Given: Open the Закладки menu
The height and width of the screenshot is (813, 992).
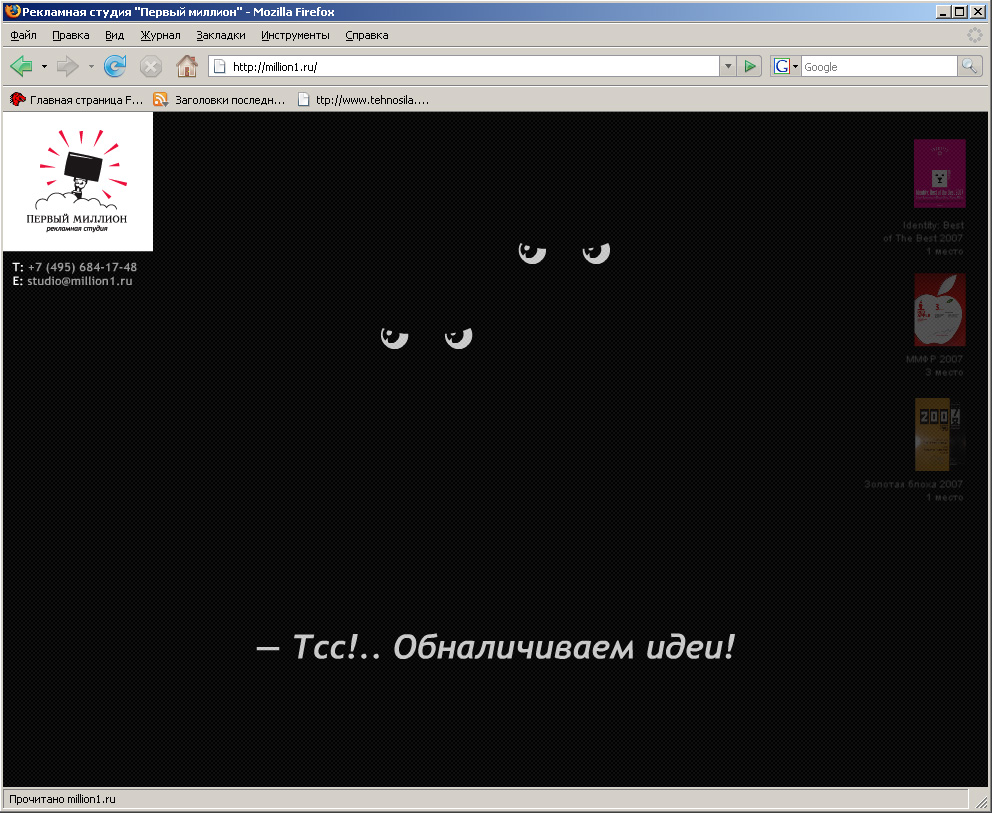Looking at the screenshot, I should pos(221,35).
